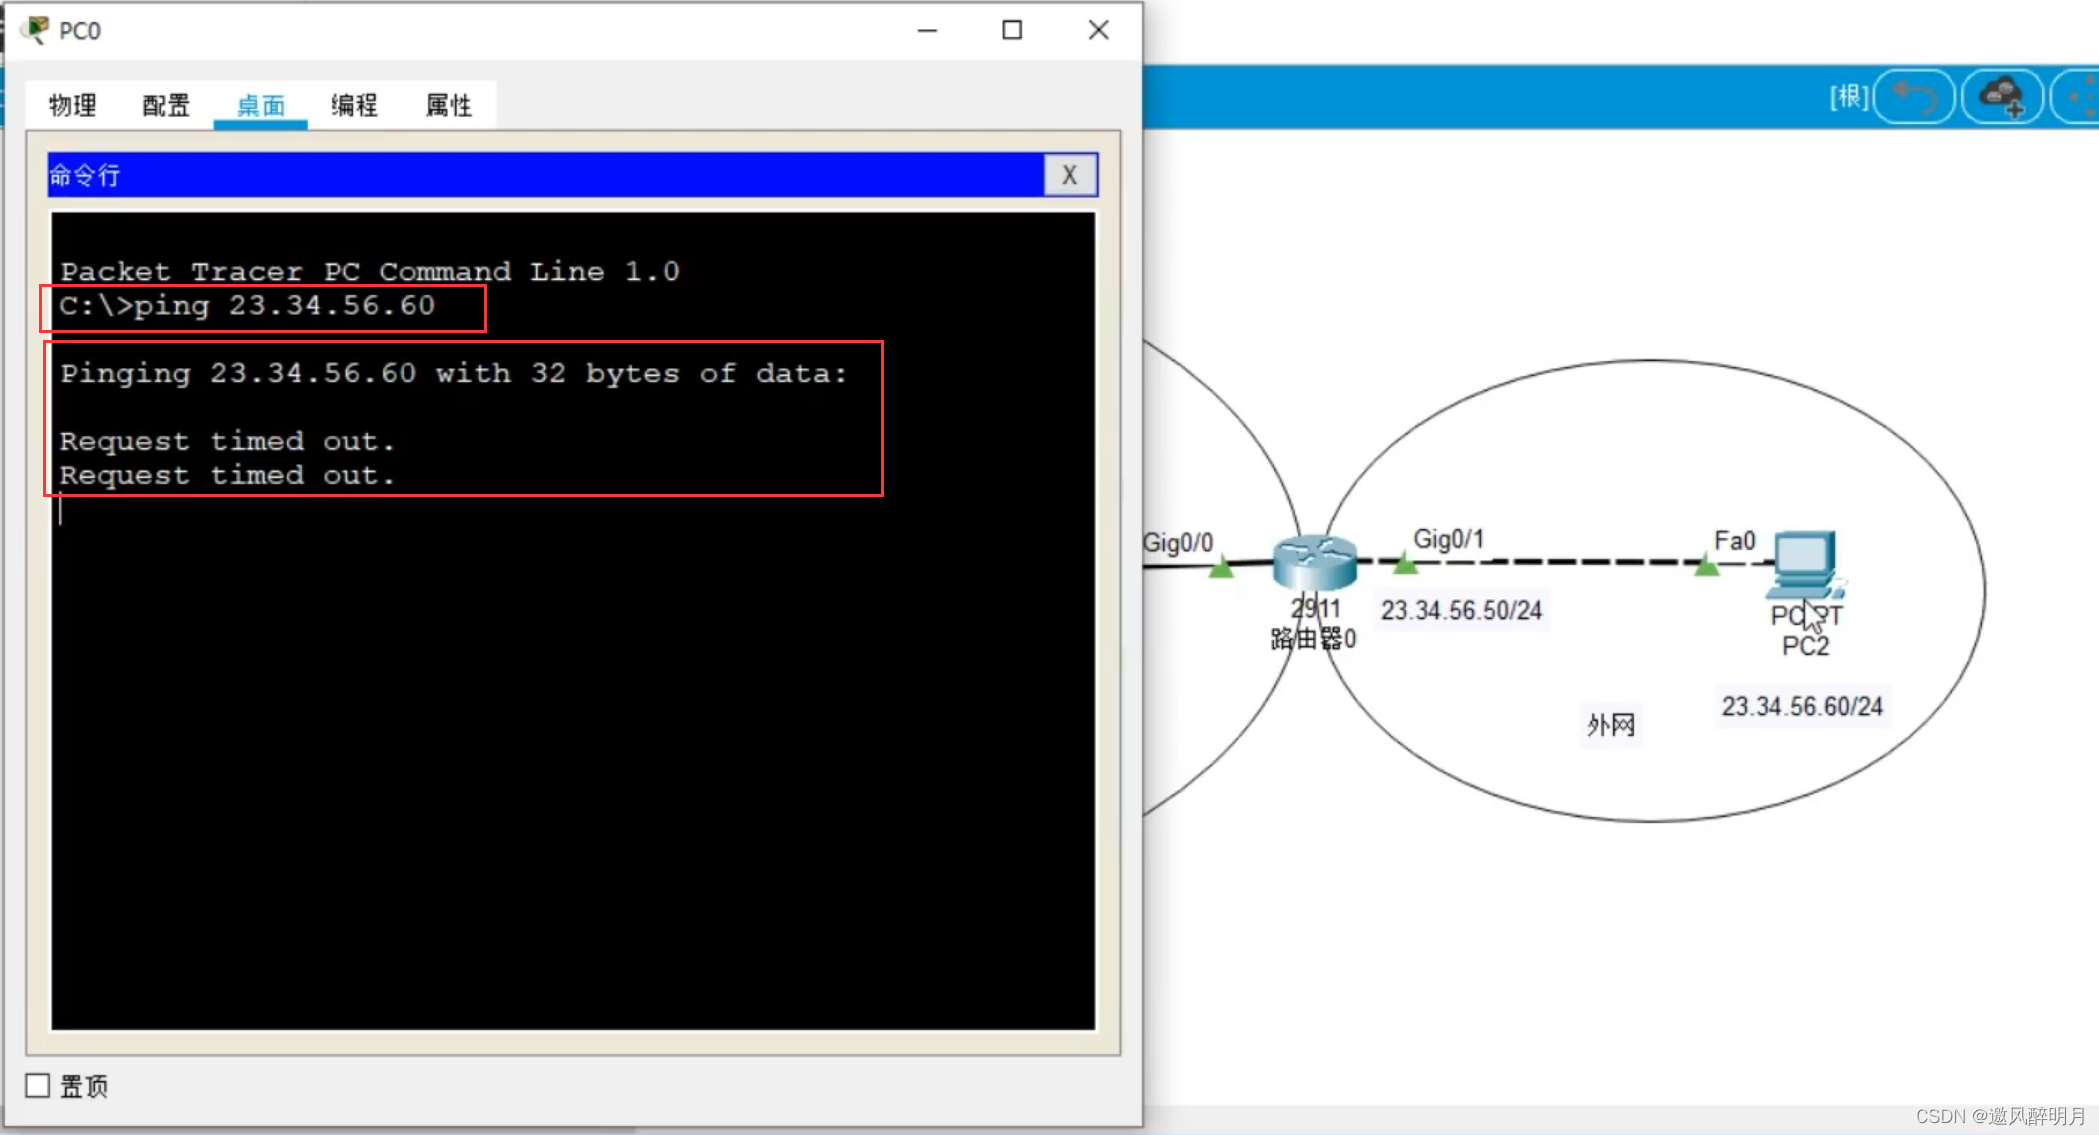Click the back level arrow button

(x=1914, y=97)
